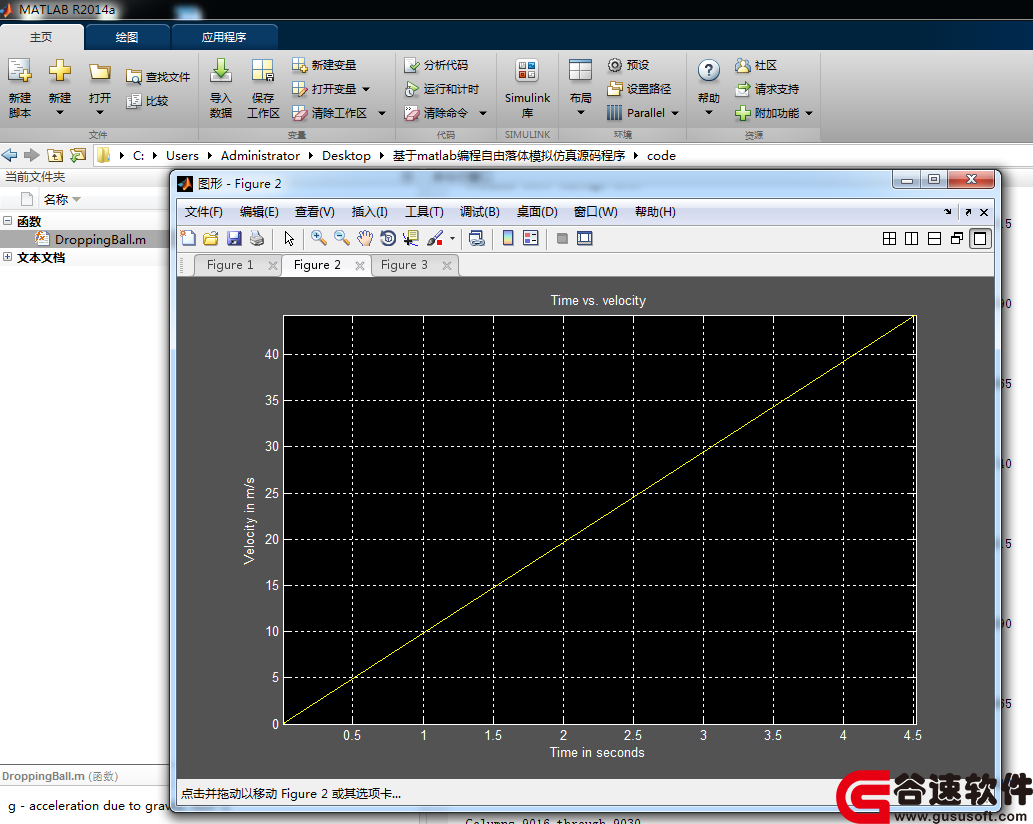
Task: Toggle the Brush data tool
Action: click(435, 238)
